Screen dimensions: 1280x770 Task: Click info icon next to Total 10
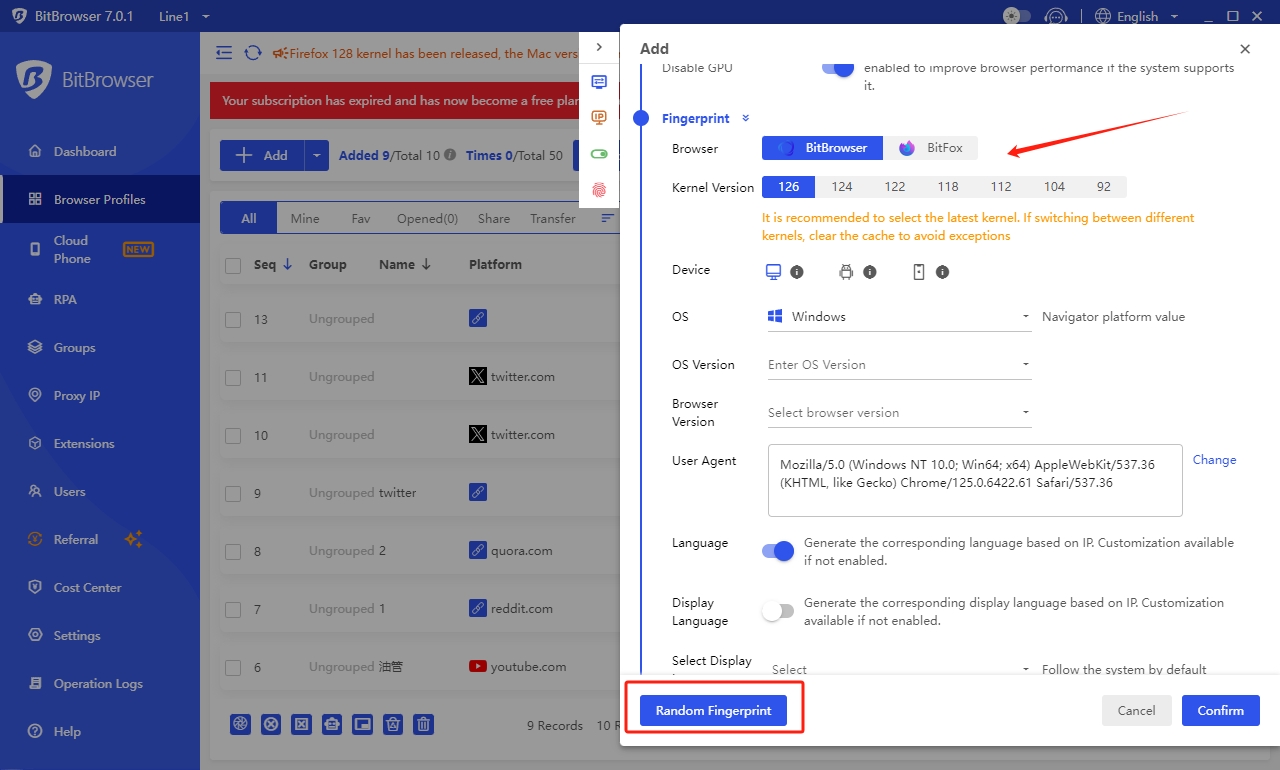pos(450,155)
